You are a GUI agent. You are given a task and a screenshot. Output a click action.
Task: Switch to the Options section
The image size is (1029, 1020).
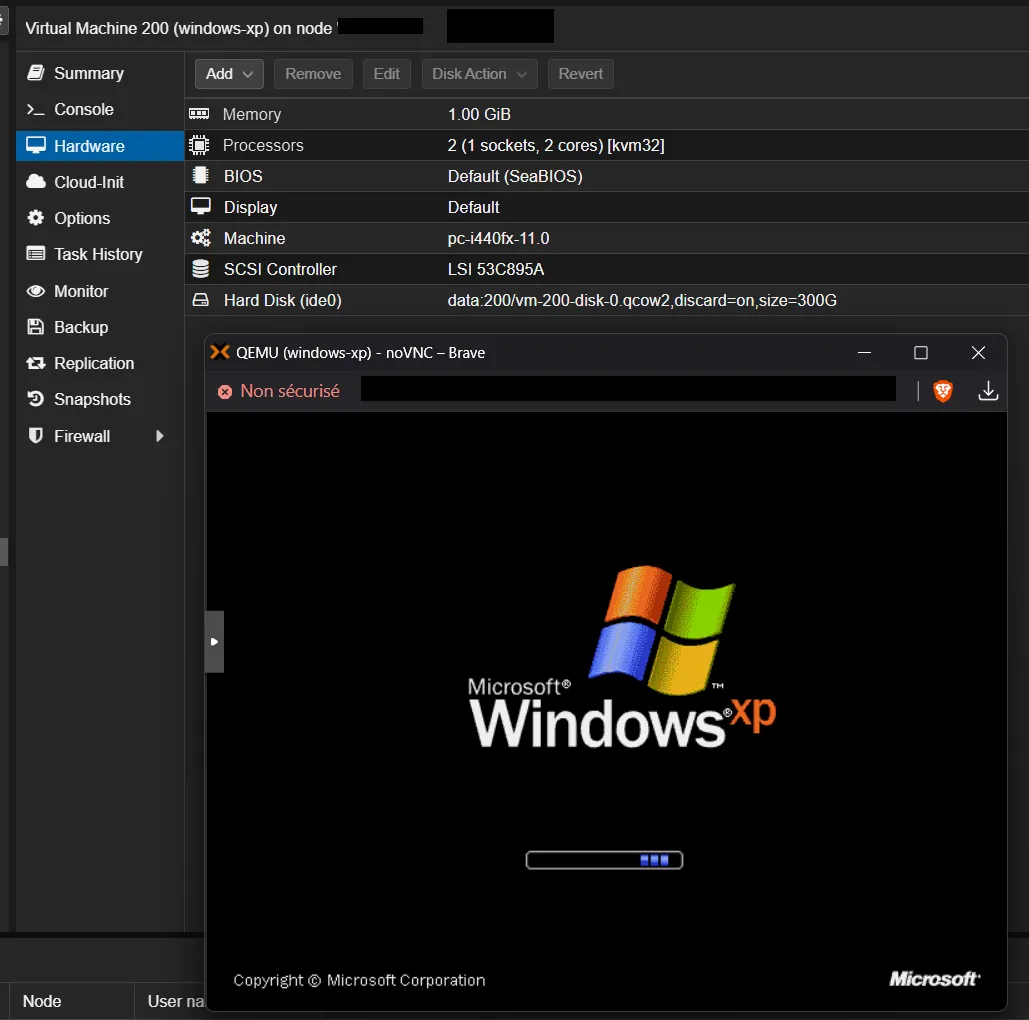click(x=100, y=218)
